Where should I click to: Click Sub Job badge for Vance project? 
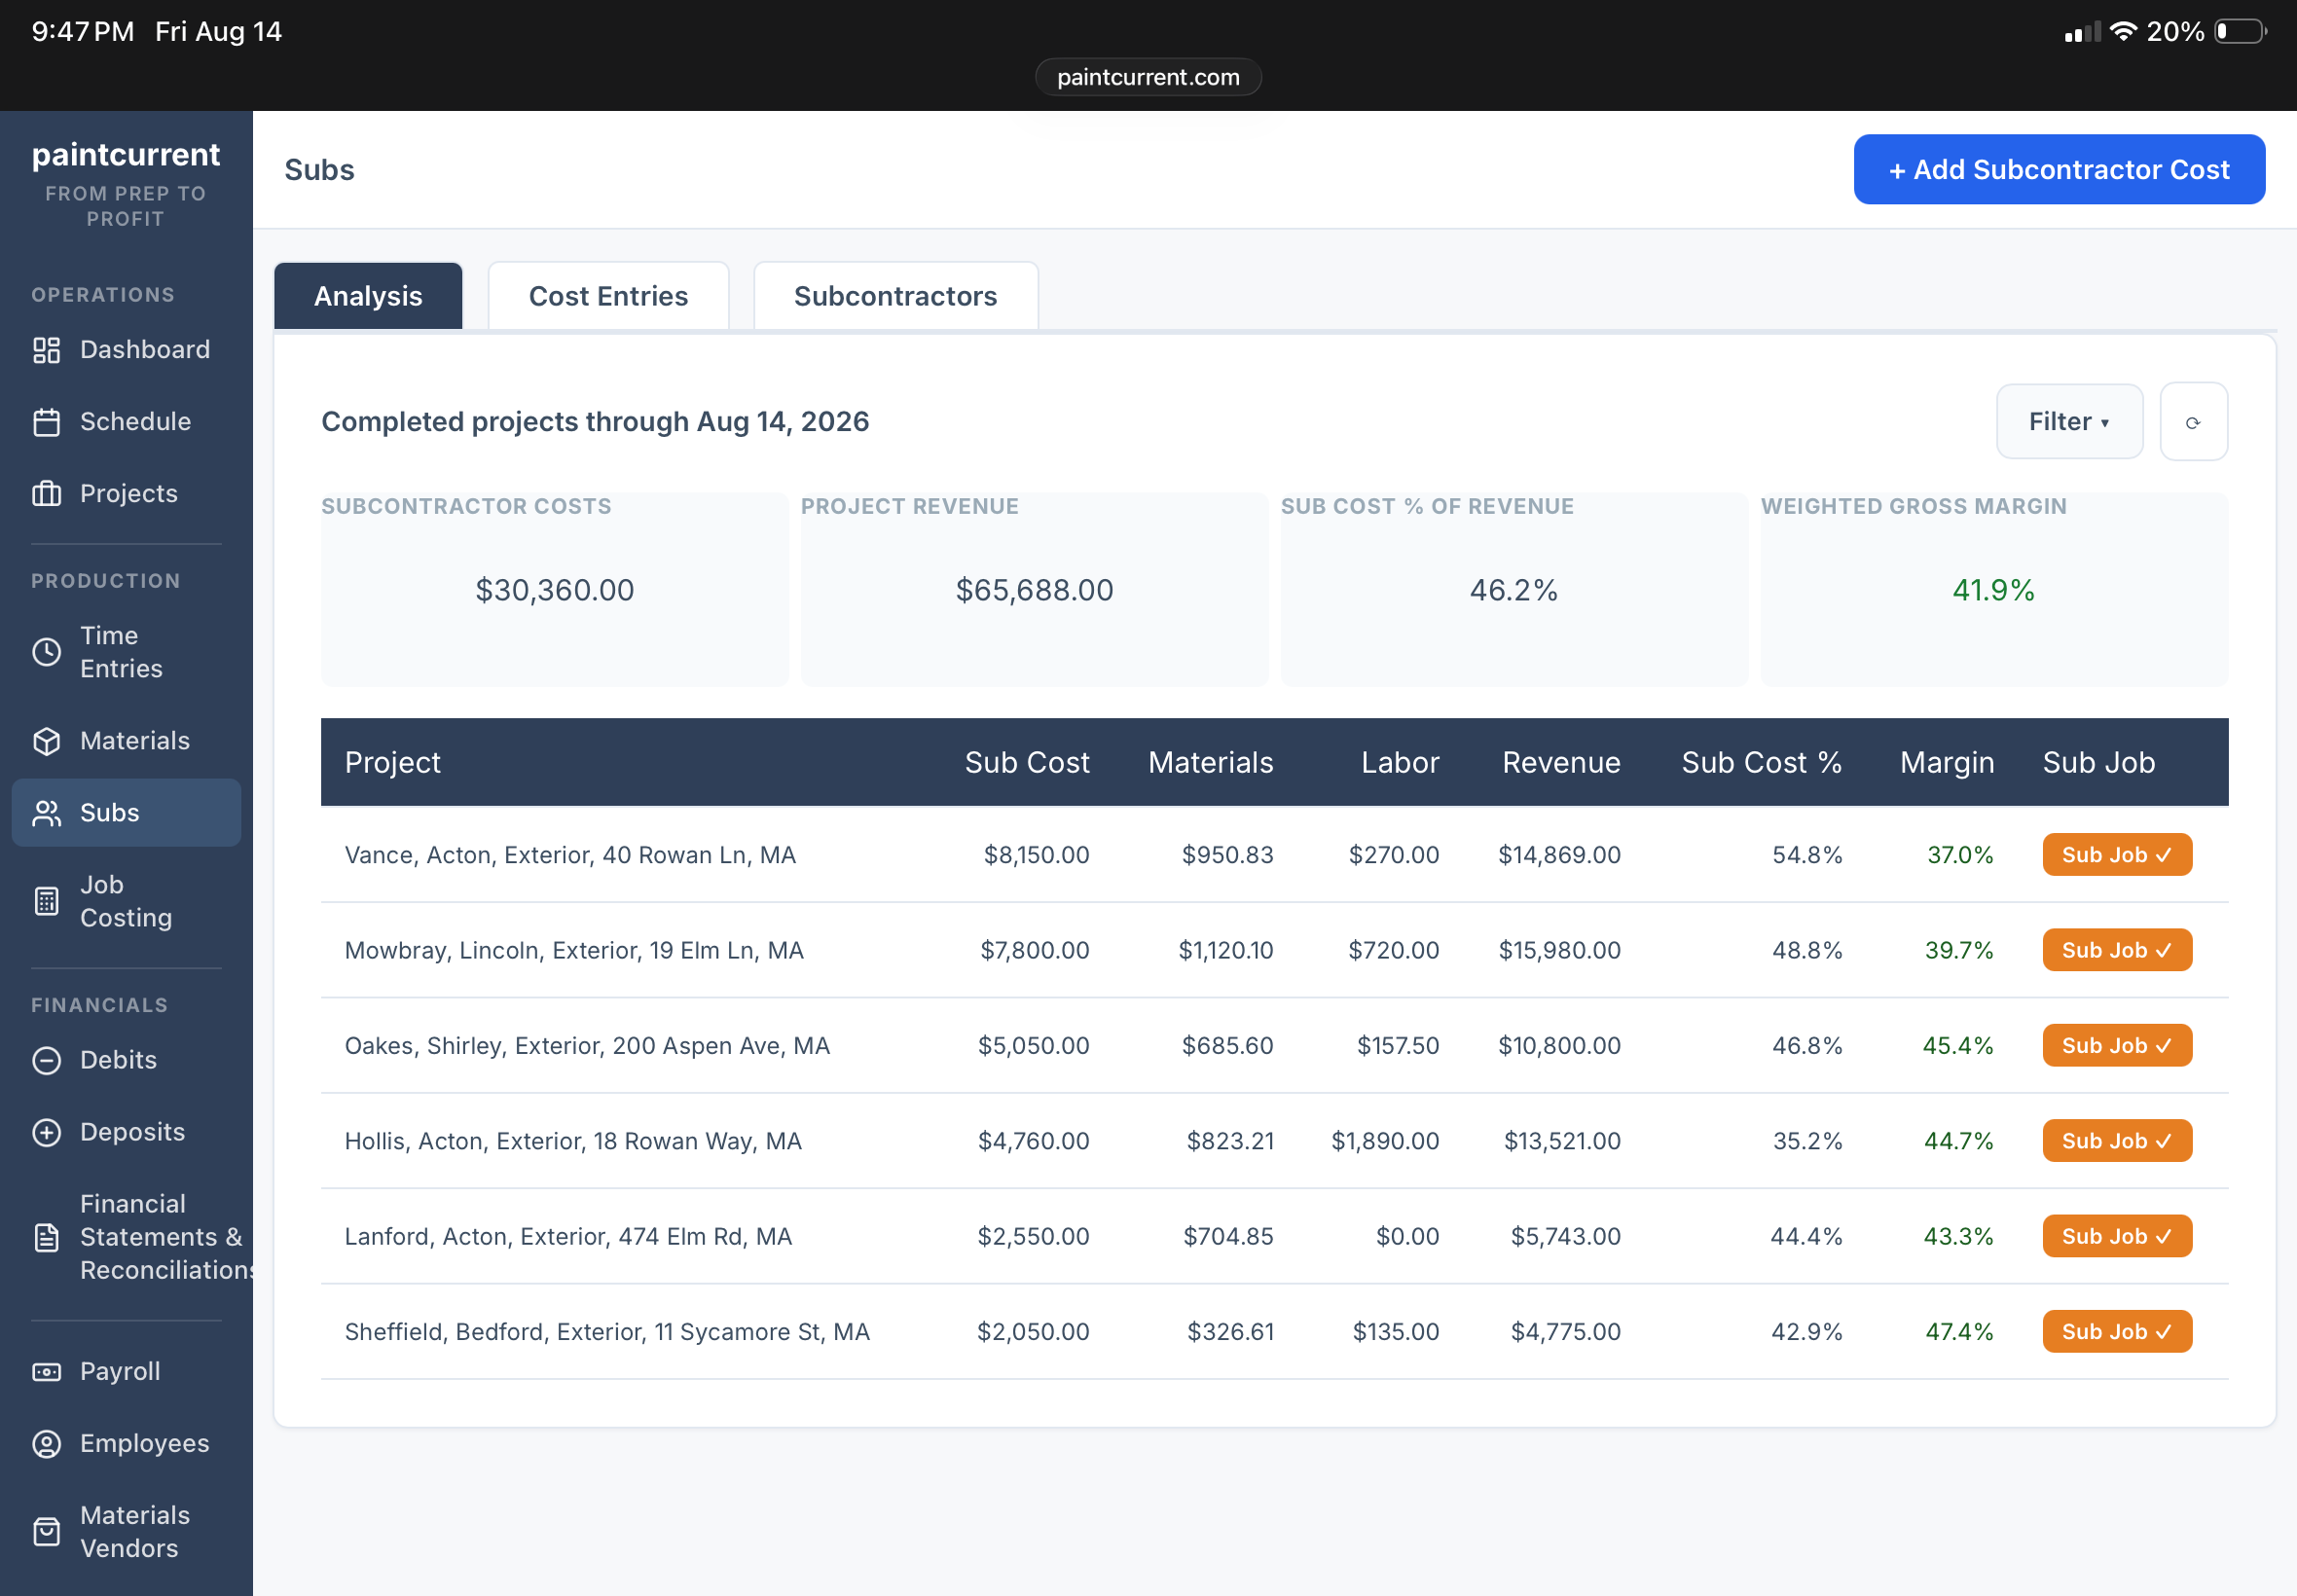tap(2117, 855)
